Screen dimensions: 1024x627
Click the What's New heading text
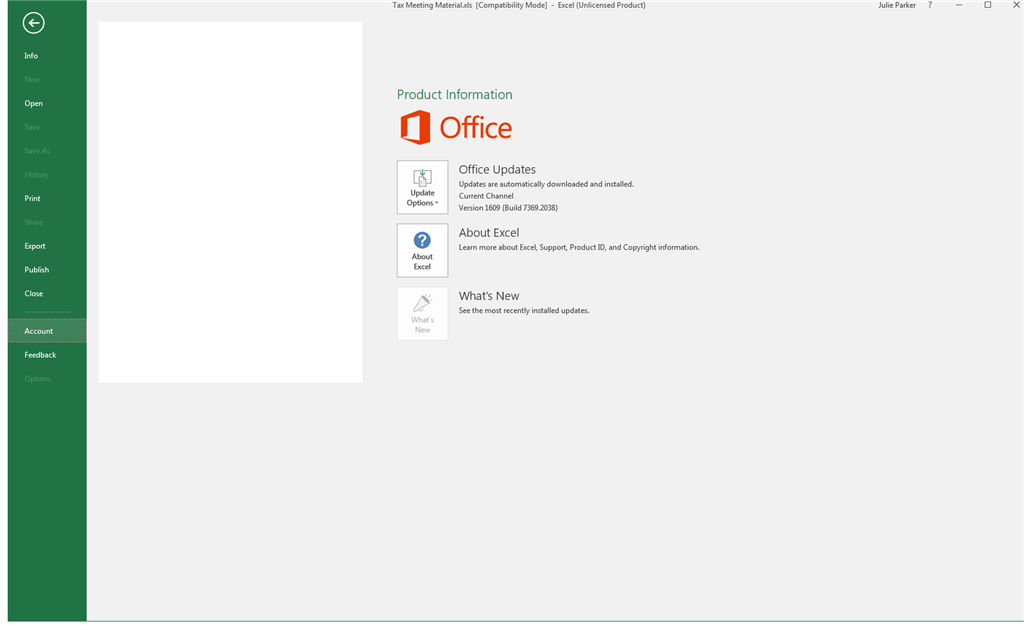[488, 297]
